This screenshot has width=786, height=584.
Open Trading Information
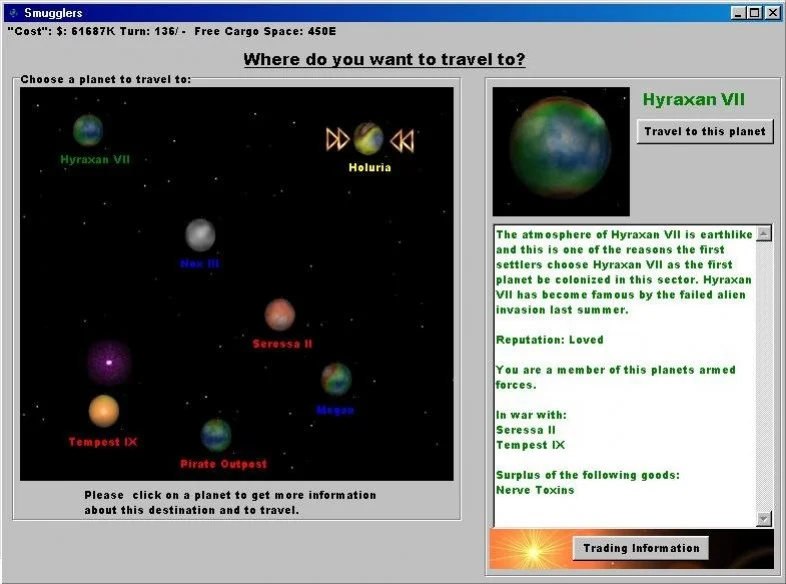click(641, 548)
